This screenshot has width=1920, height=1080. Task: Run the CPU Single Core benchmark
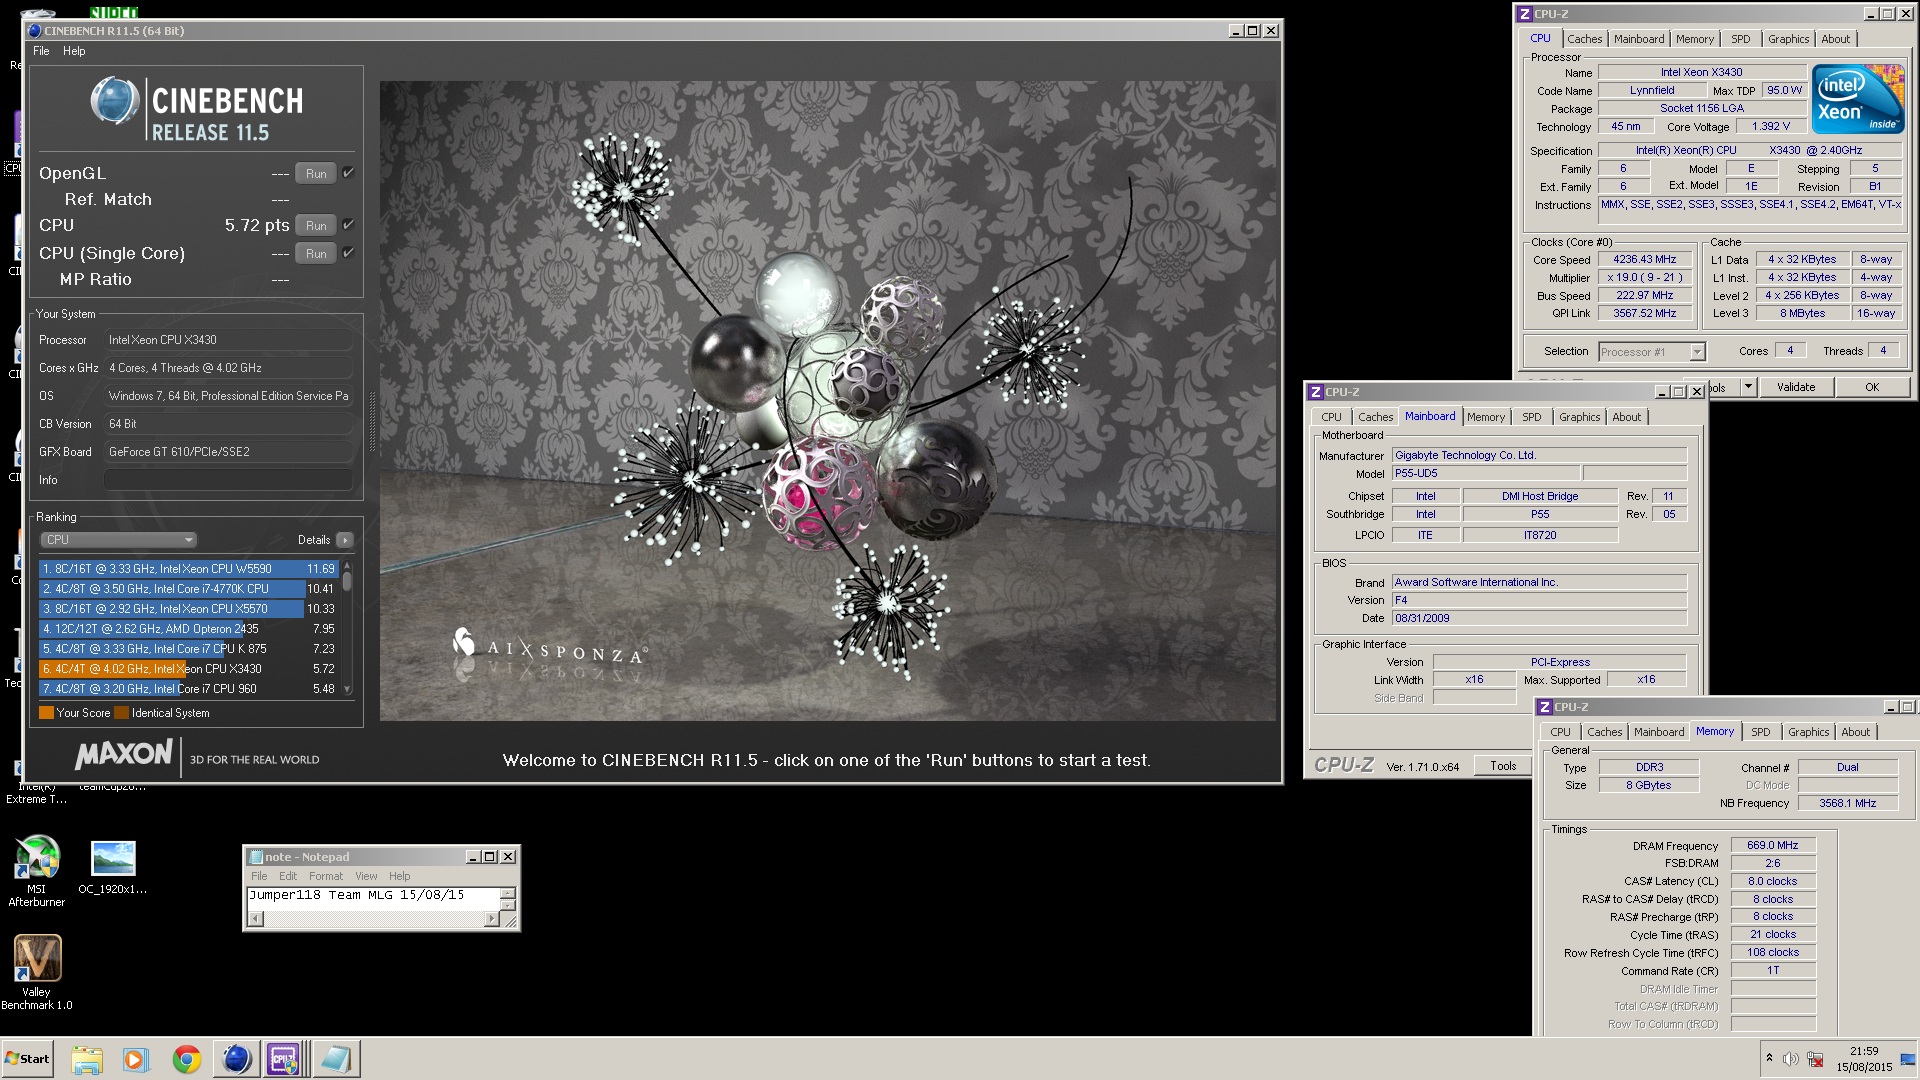(316, 253)
